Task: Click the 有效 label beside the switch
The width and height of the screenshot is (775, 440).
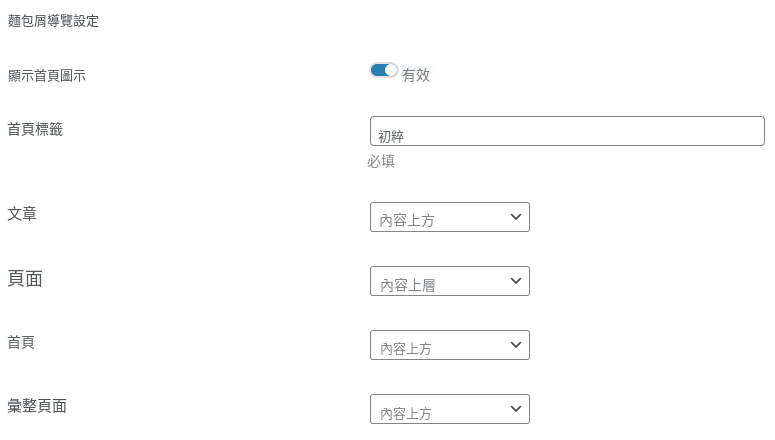Action: pyautogui.click(x=416, y=75)
